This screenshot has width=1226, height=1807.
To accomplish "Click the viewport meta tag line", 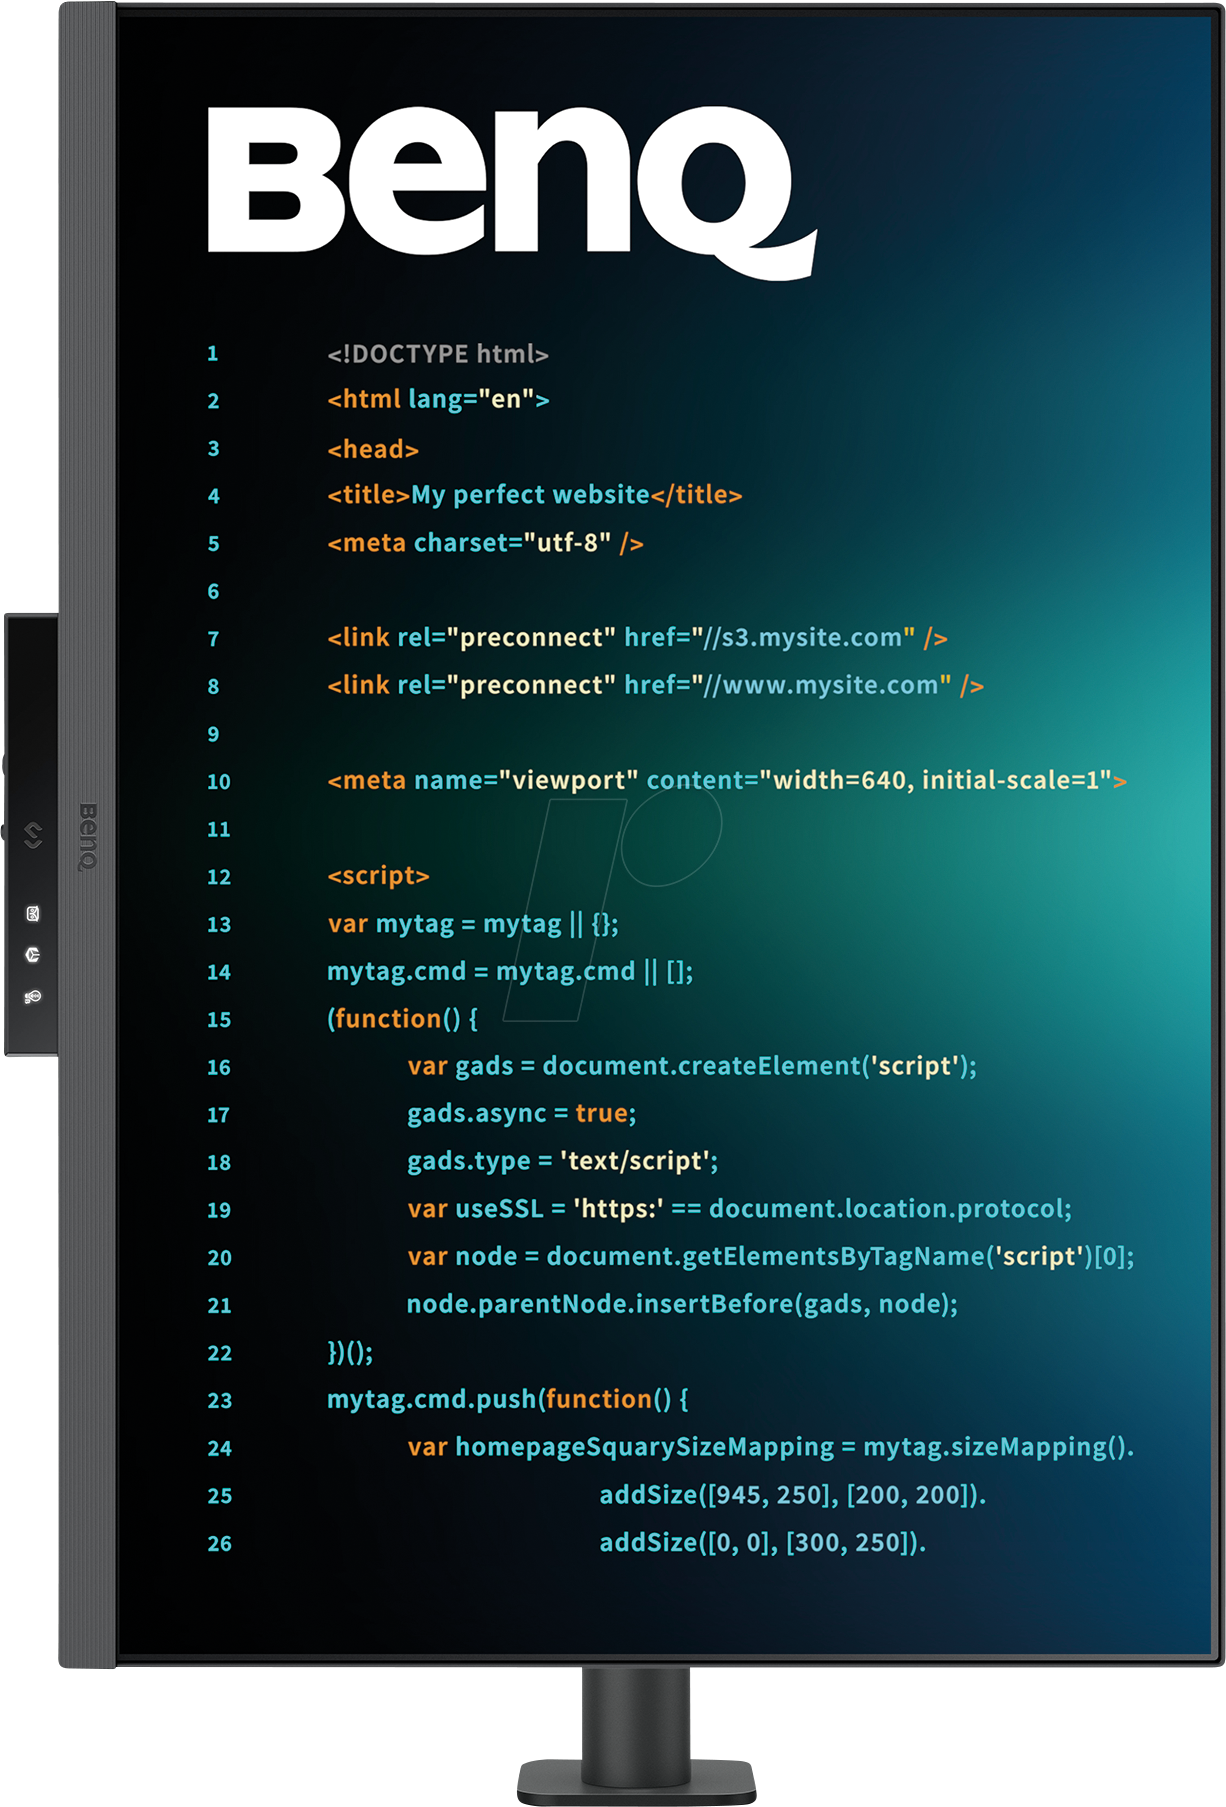I will point(726,780).
